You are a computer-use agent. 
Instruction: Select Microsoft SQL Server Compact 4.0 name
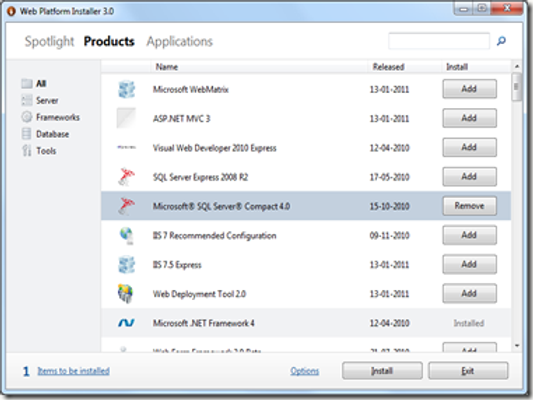click(221, 207)
